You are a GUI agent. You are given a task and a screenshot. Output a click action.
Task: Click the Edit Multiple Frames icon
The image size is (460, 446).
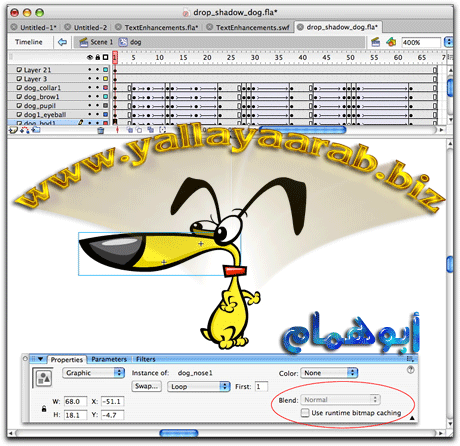(x=151, y=130)
